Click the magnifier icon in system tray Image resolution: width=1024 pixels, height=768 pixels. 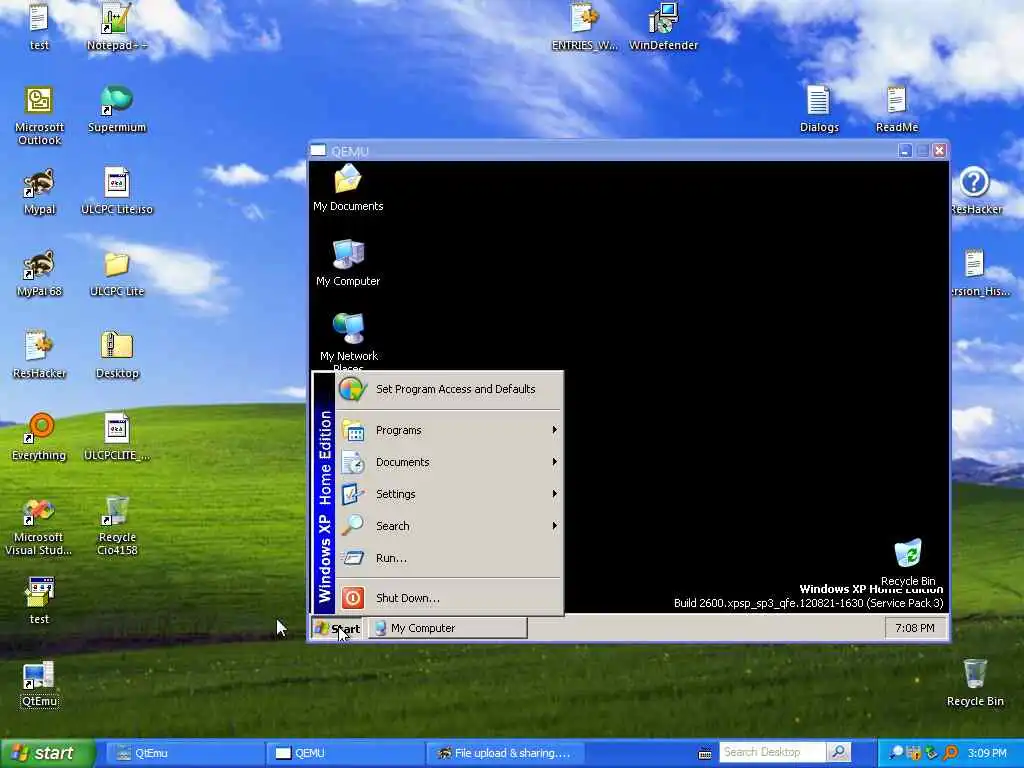[x=896, y=753]
